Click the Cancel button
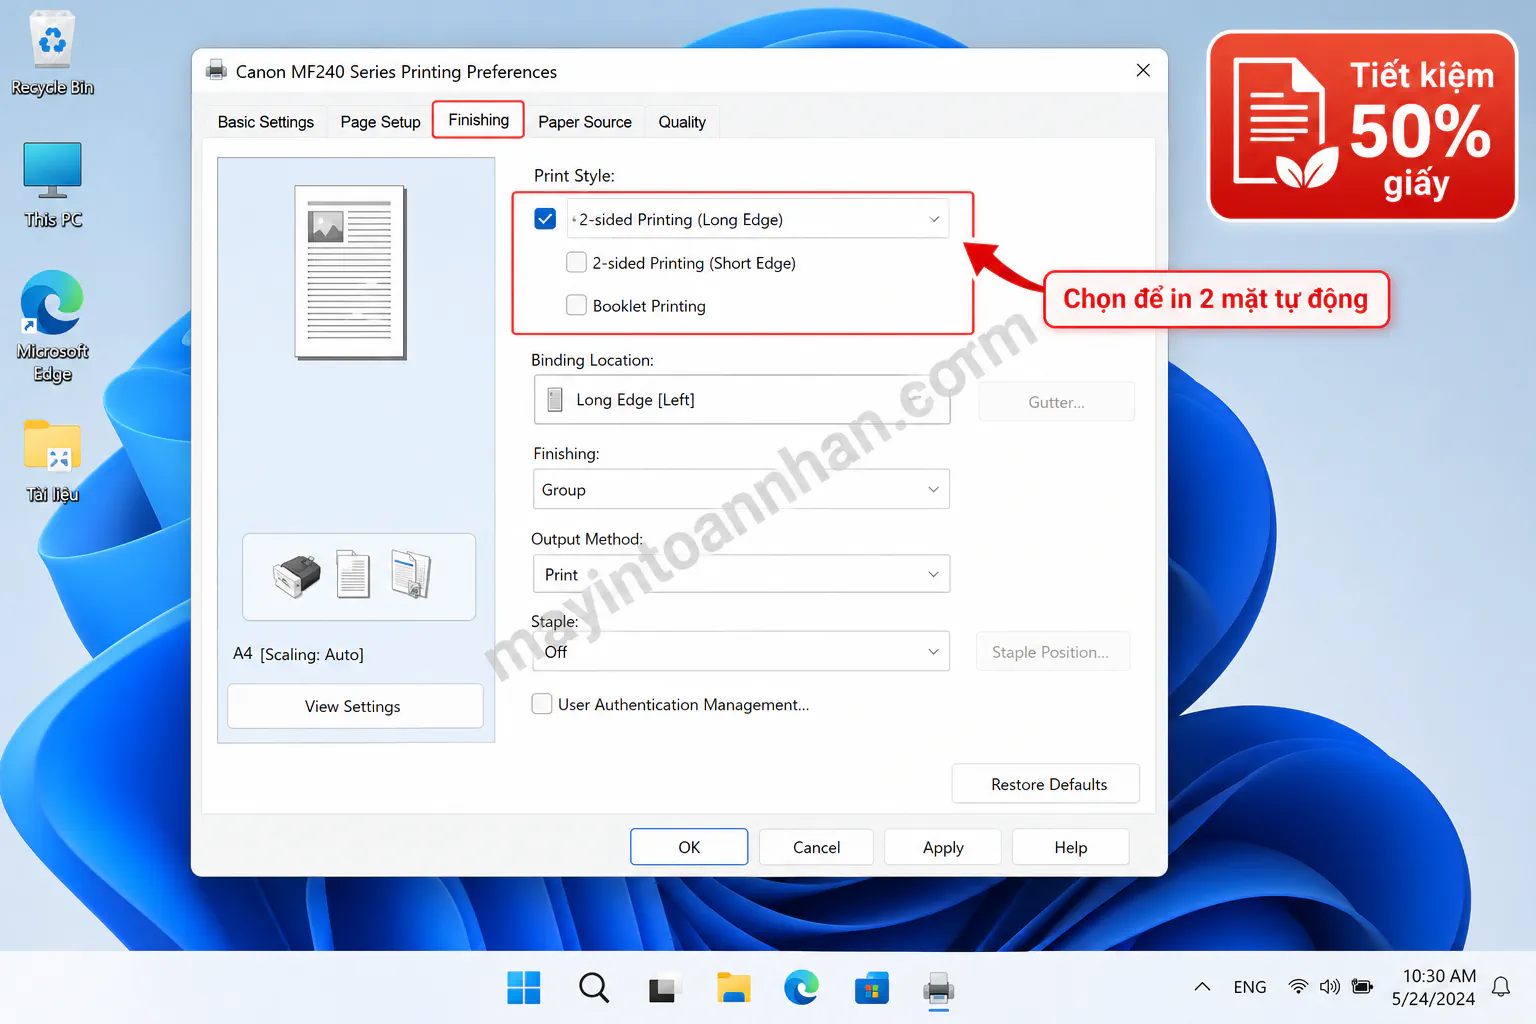The height and width of the screenshot is (1024, 1536). tap(816, 847)
